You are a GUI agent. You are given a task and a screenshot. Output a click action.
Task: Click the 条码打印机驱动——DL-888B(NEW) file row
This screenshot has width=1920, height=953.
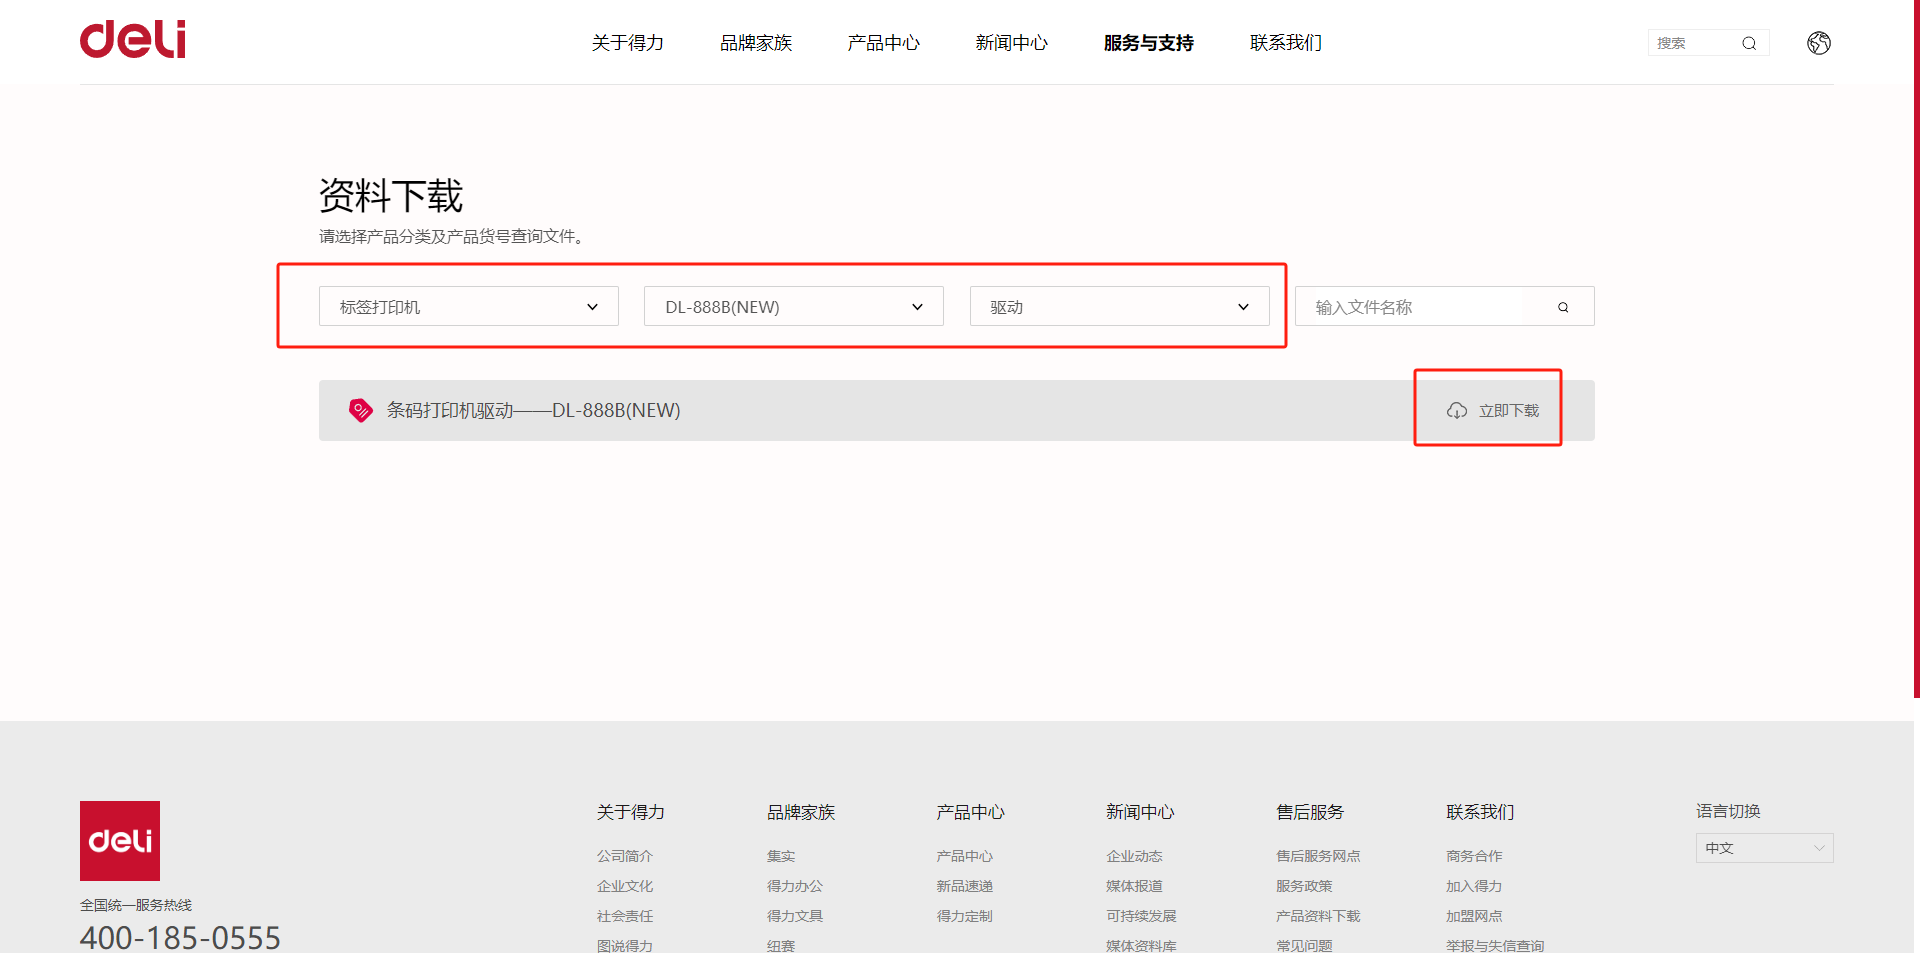coord(533,410)
